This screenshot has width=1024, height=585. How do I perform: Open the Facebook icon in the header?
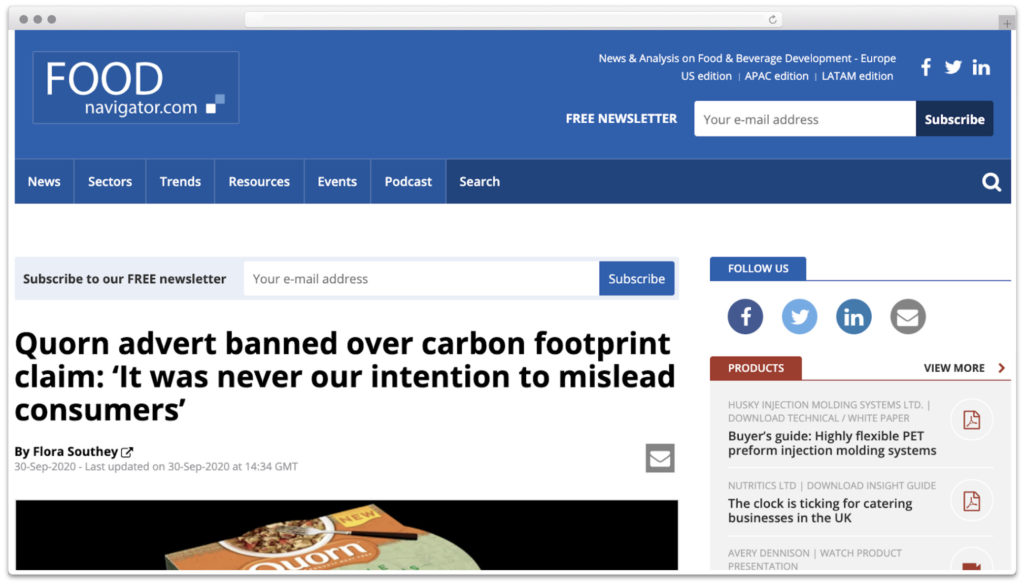(x=925, y=67)
